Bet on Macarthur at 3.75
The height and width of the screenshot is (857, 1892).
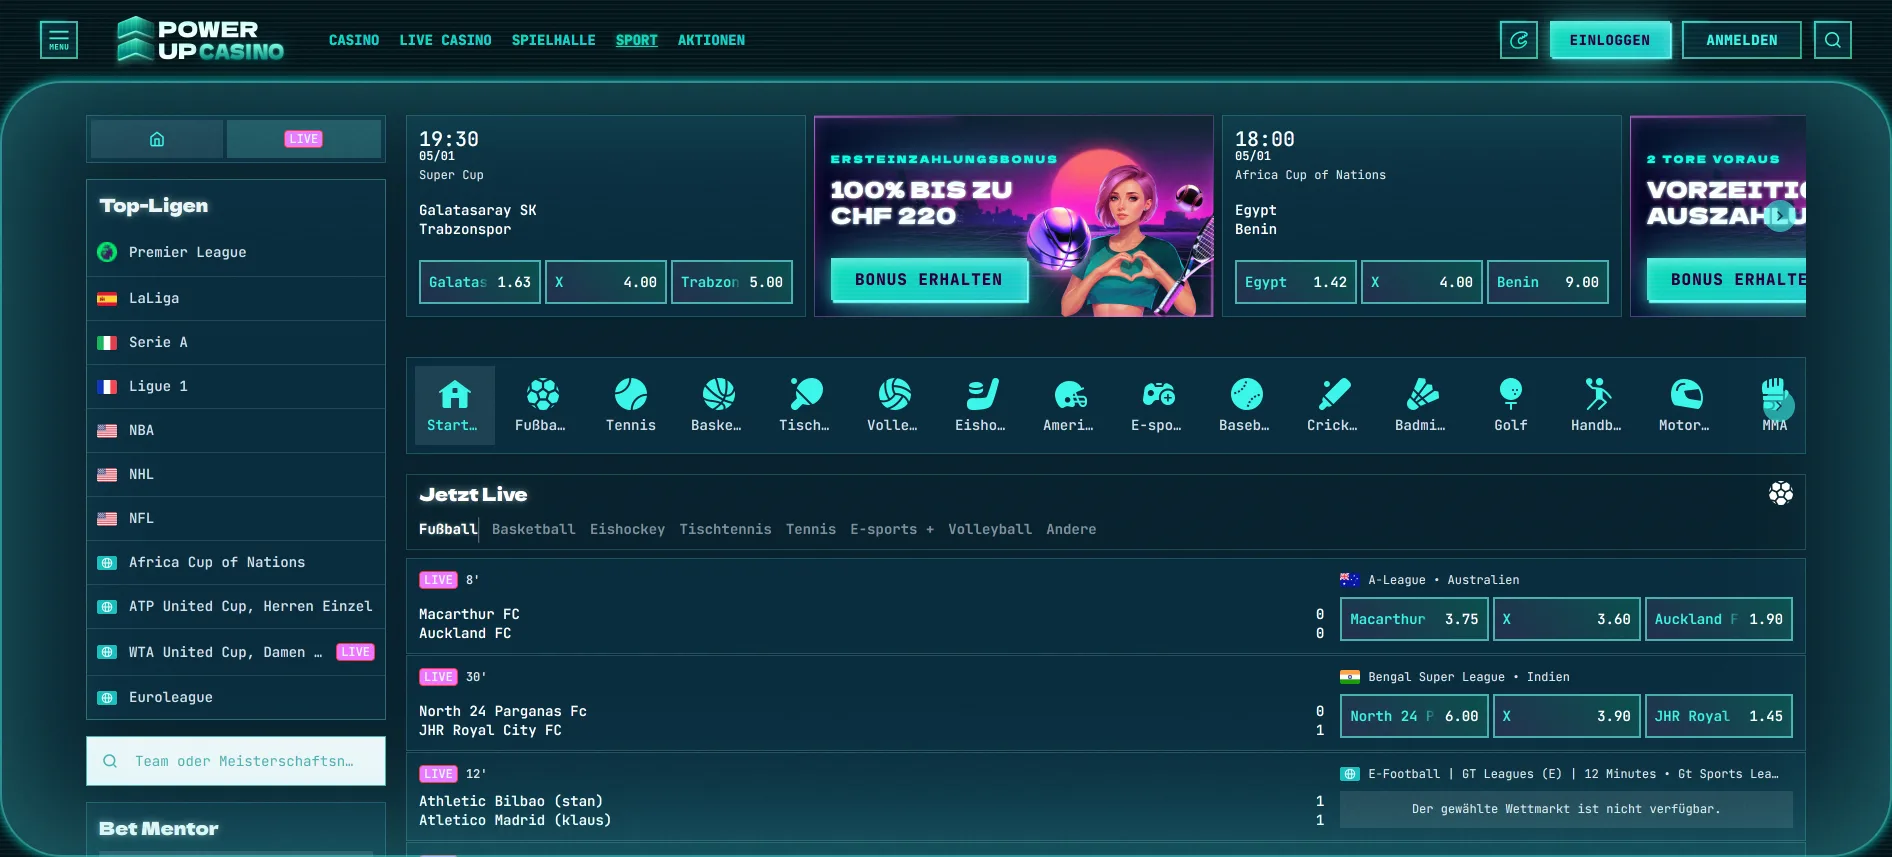(x=1414, y=619)
